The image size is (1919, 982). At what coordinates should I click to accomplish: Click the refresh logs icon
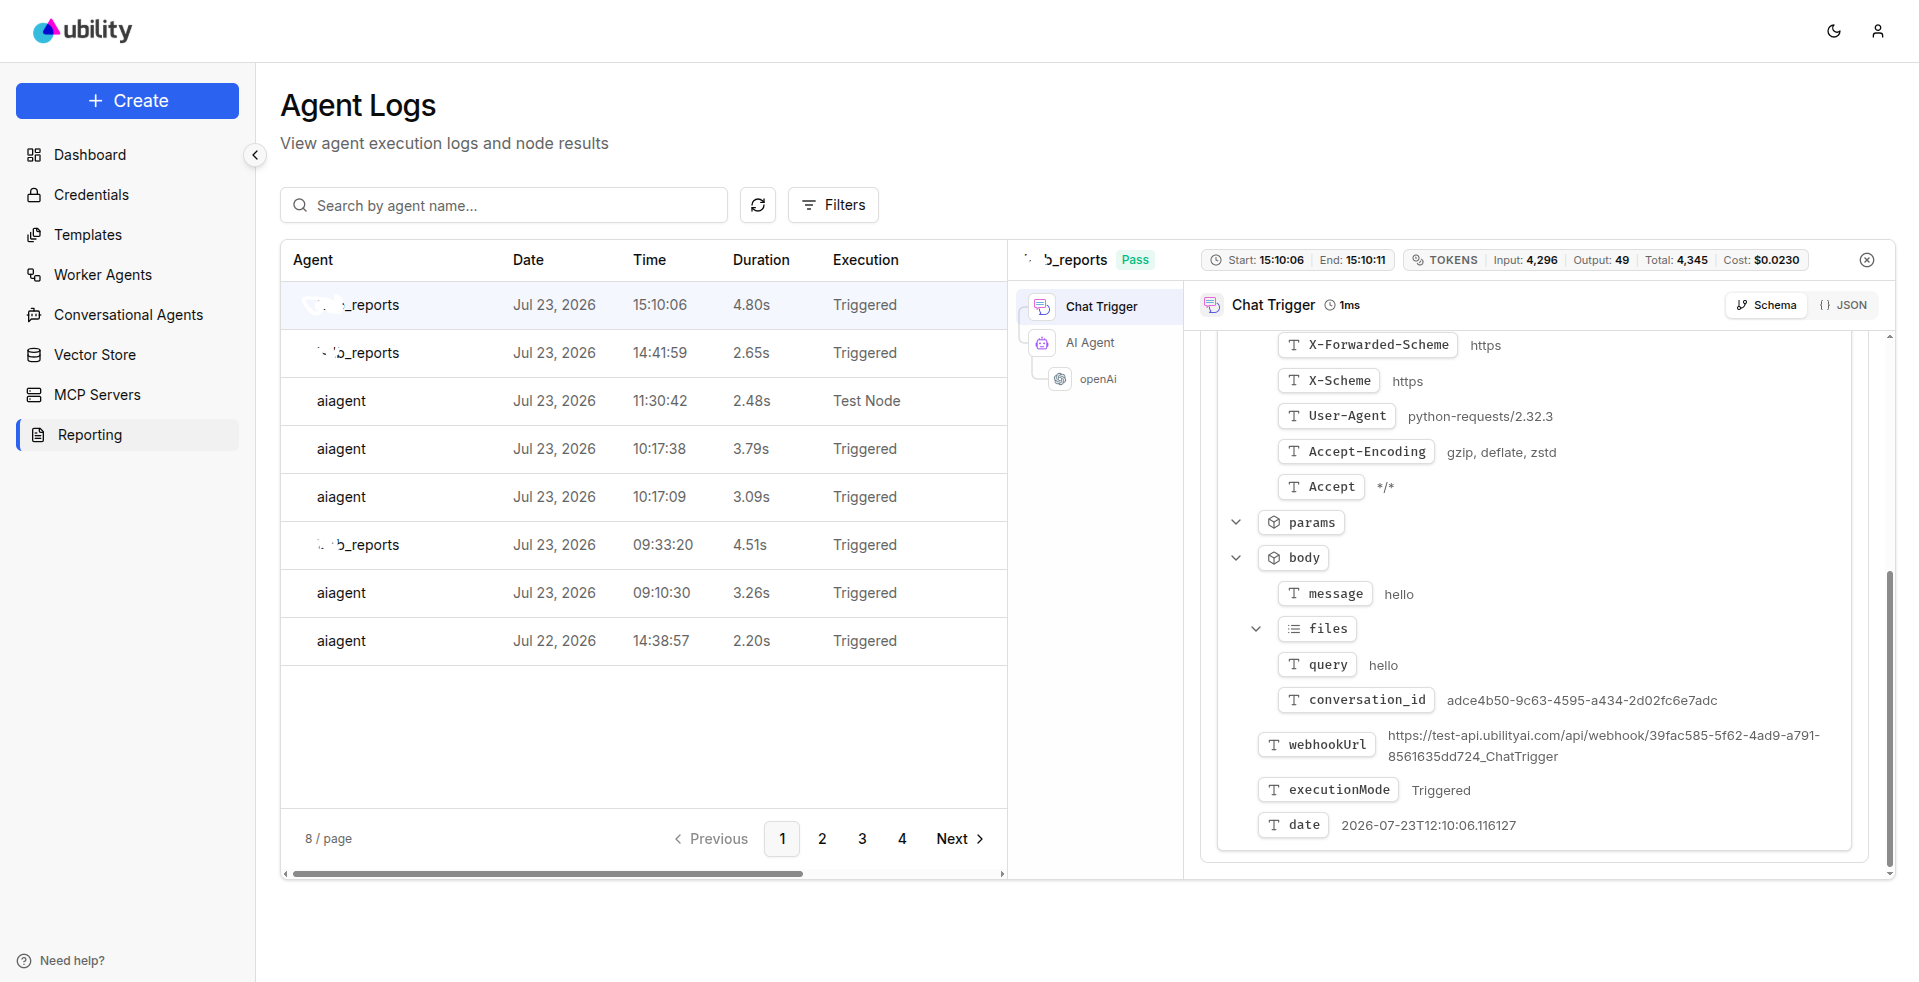(x=758, y=205)
